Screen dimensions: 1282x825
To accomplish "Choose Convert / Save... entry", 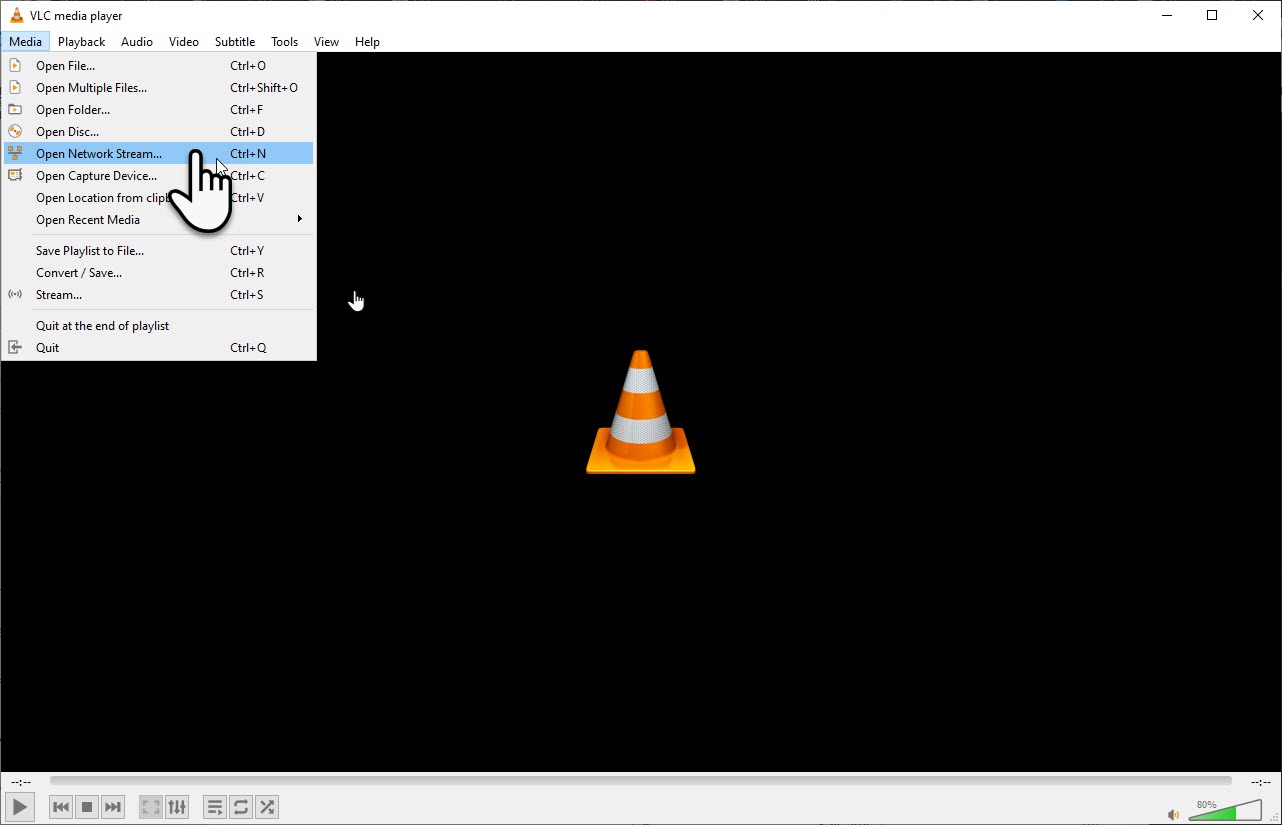I will coord(159,273).
